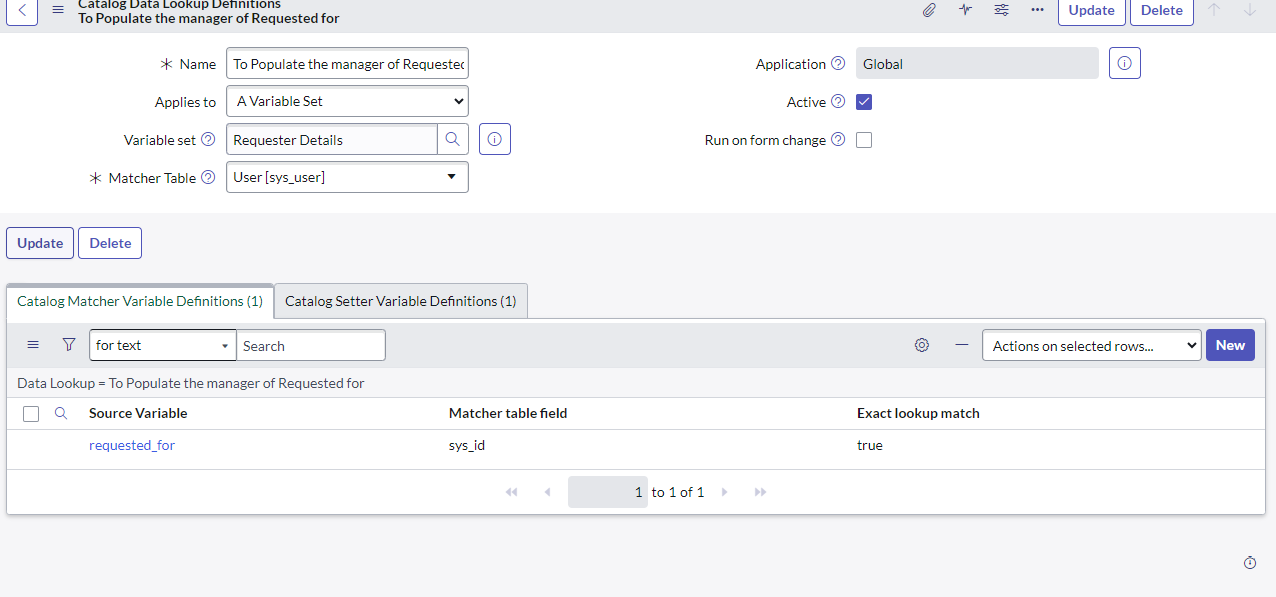Open the activity stream icon in header
The image size is (1276, 597).
[965, 10]
